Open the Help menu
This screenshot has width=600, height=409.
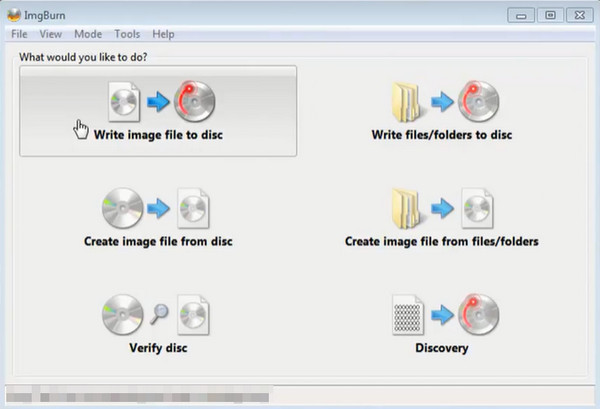pos(163,34)
